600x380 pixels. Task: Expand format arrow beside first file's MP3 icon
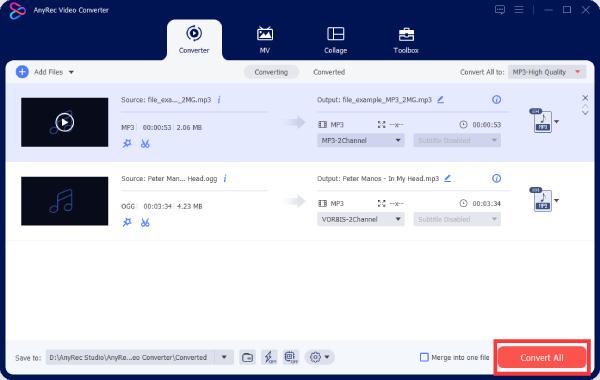(557, 122)
